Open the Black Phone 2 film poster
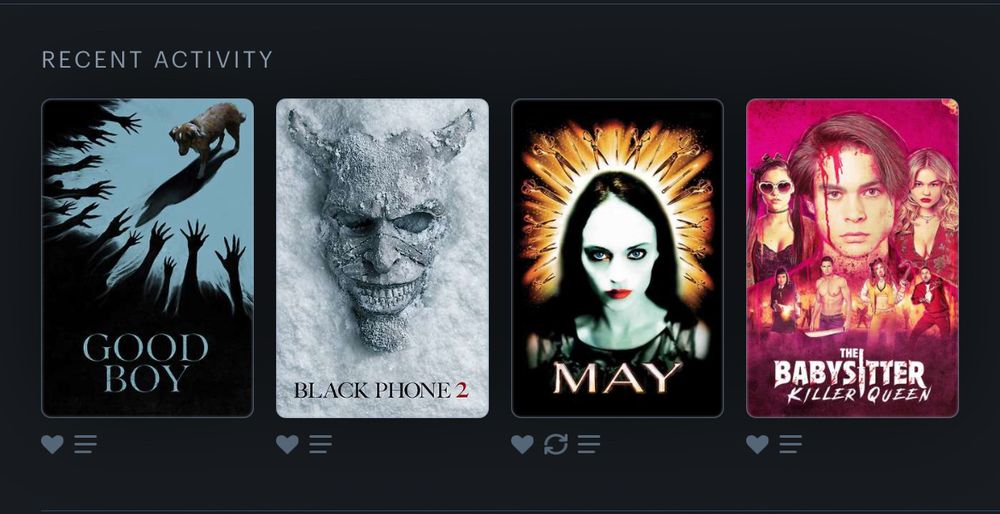The height and width of the screenshot is (514, 1000). click(383, 258)
